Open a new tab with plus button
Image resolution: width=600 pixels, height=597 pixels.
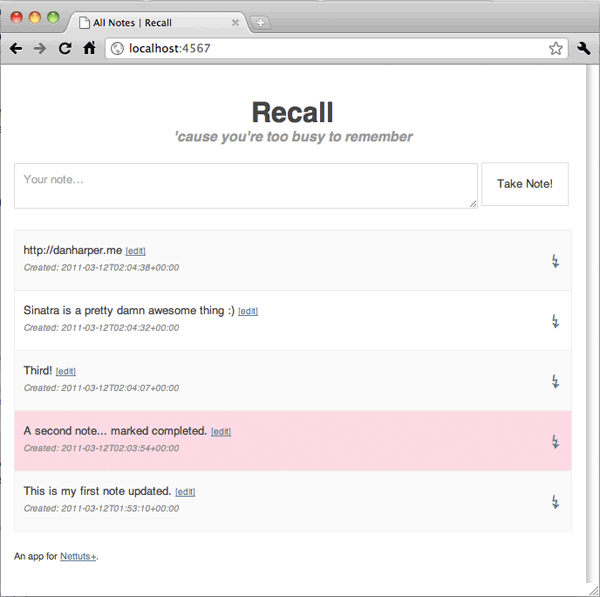pos(260,23)
